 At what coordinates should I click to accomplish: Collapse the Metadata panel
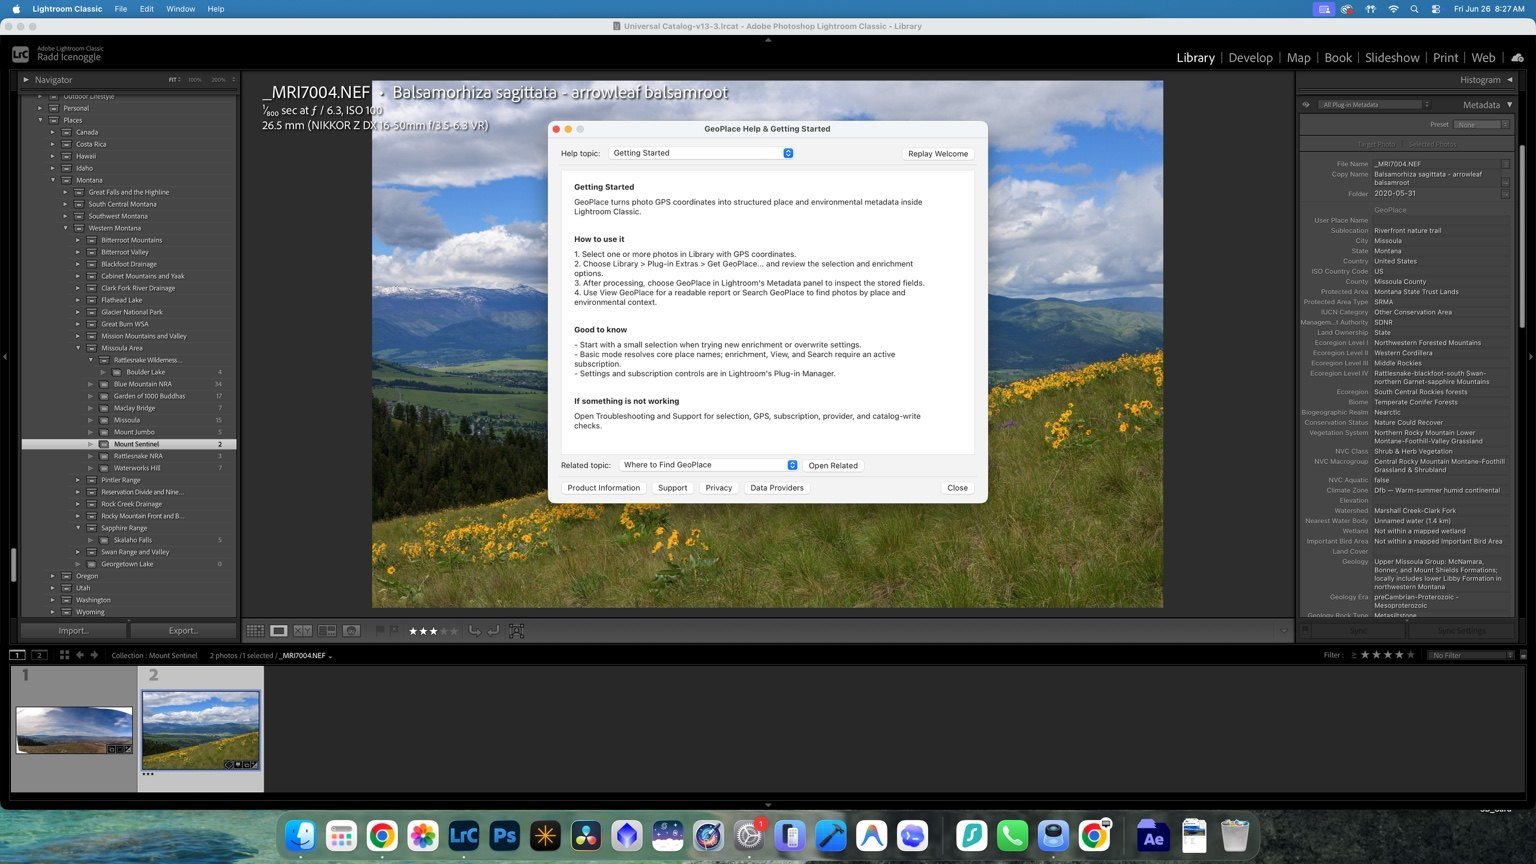pos(1509,104)
